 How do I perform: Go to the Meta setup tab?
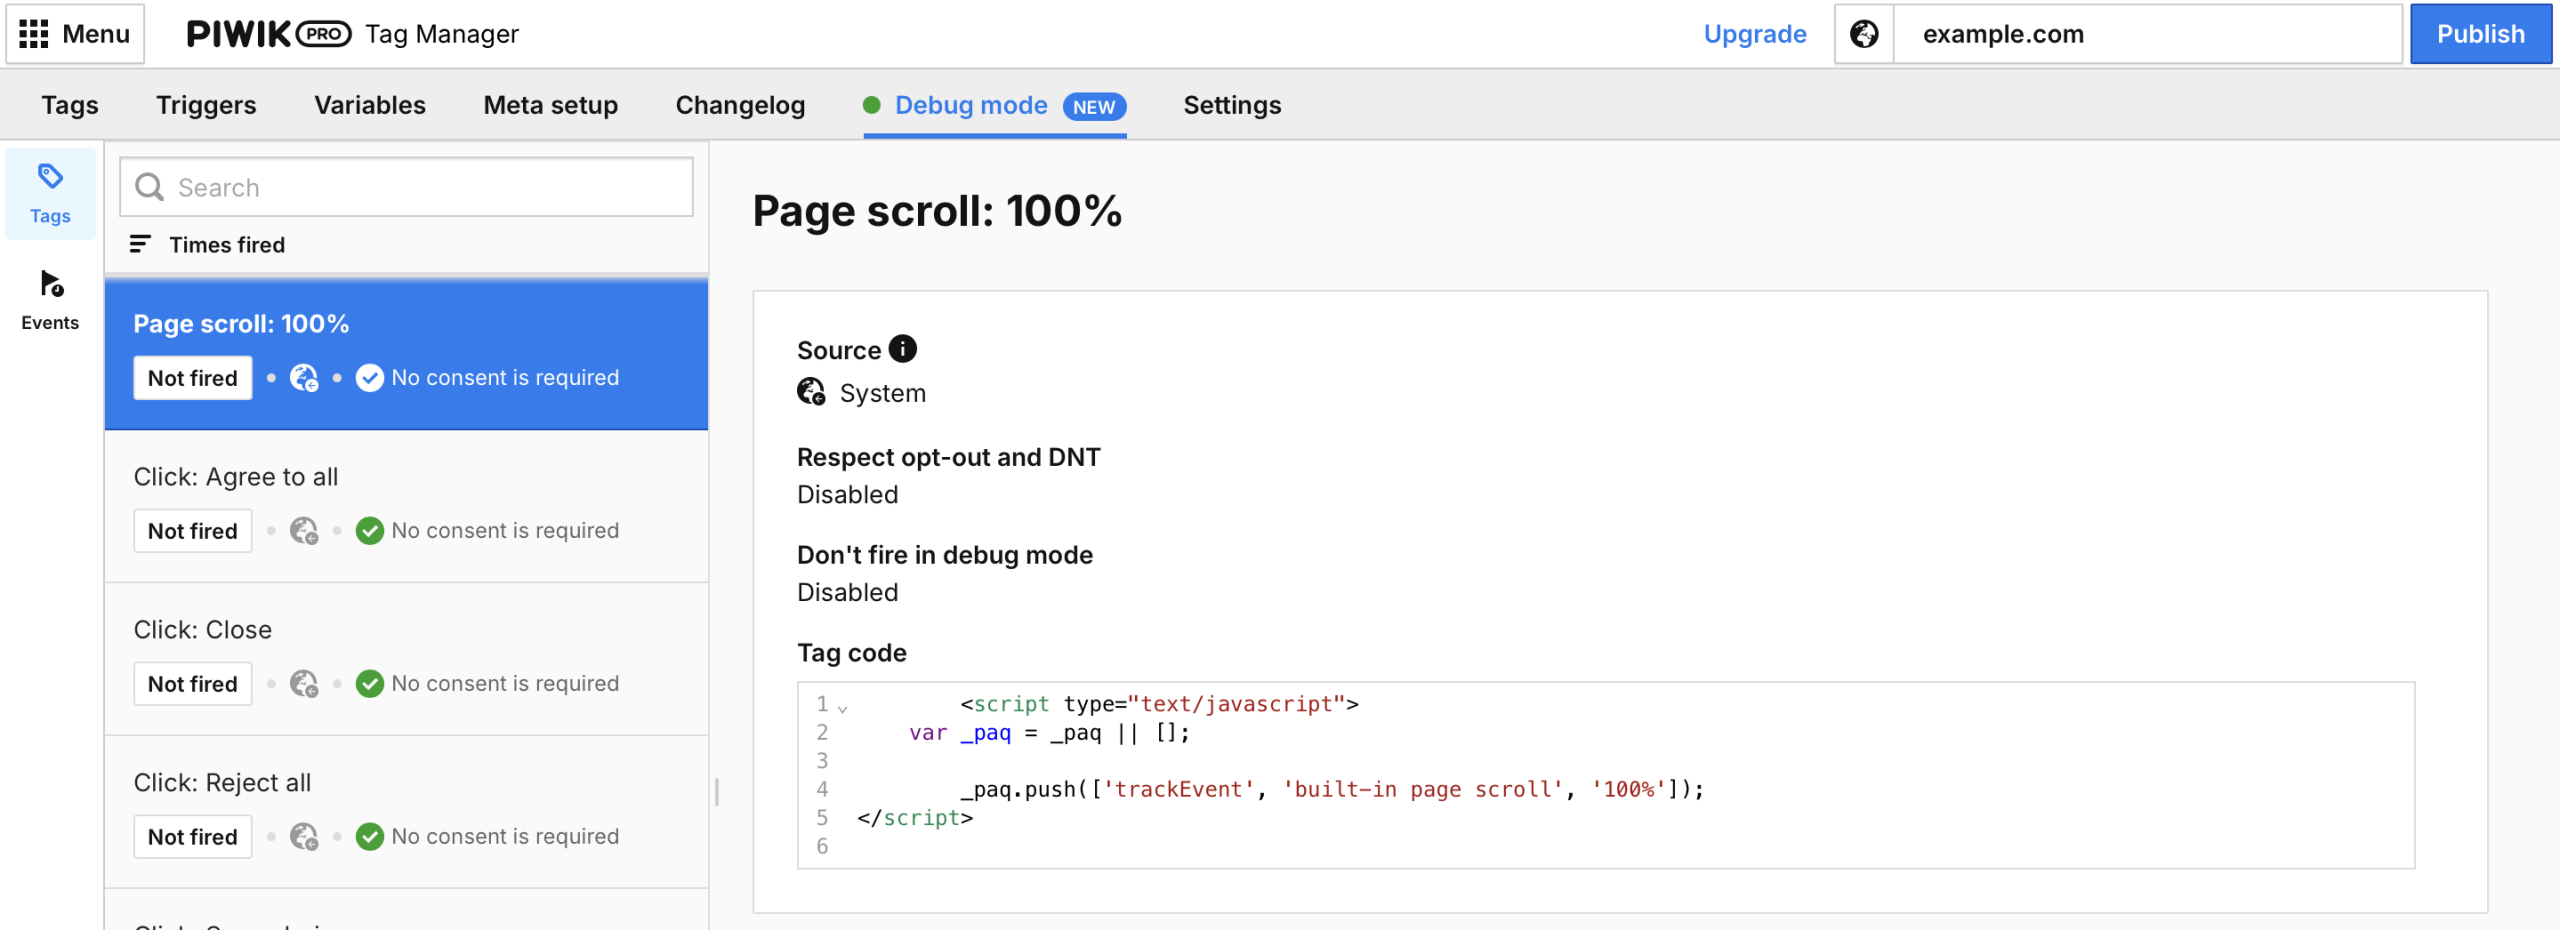tap(551, 105)
